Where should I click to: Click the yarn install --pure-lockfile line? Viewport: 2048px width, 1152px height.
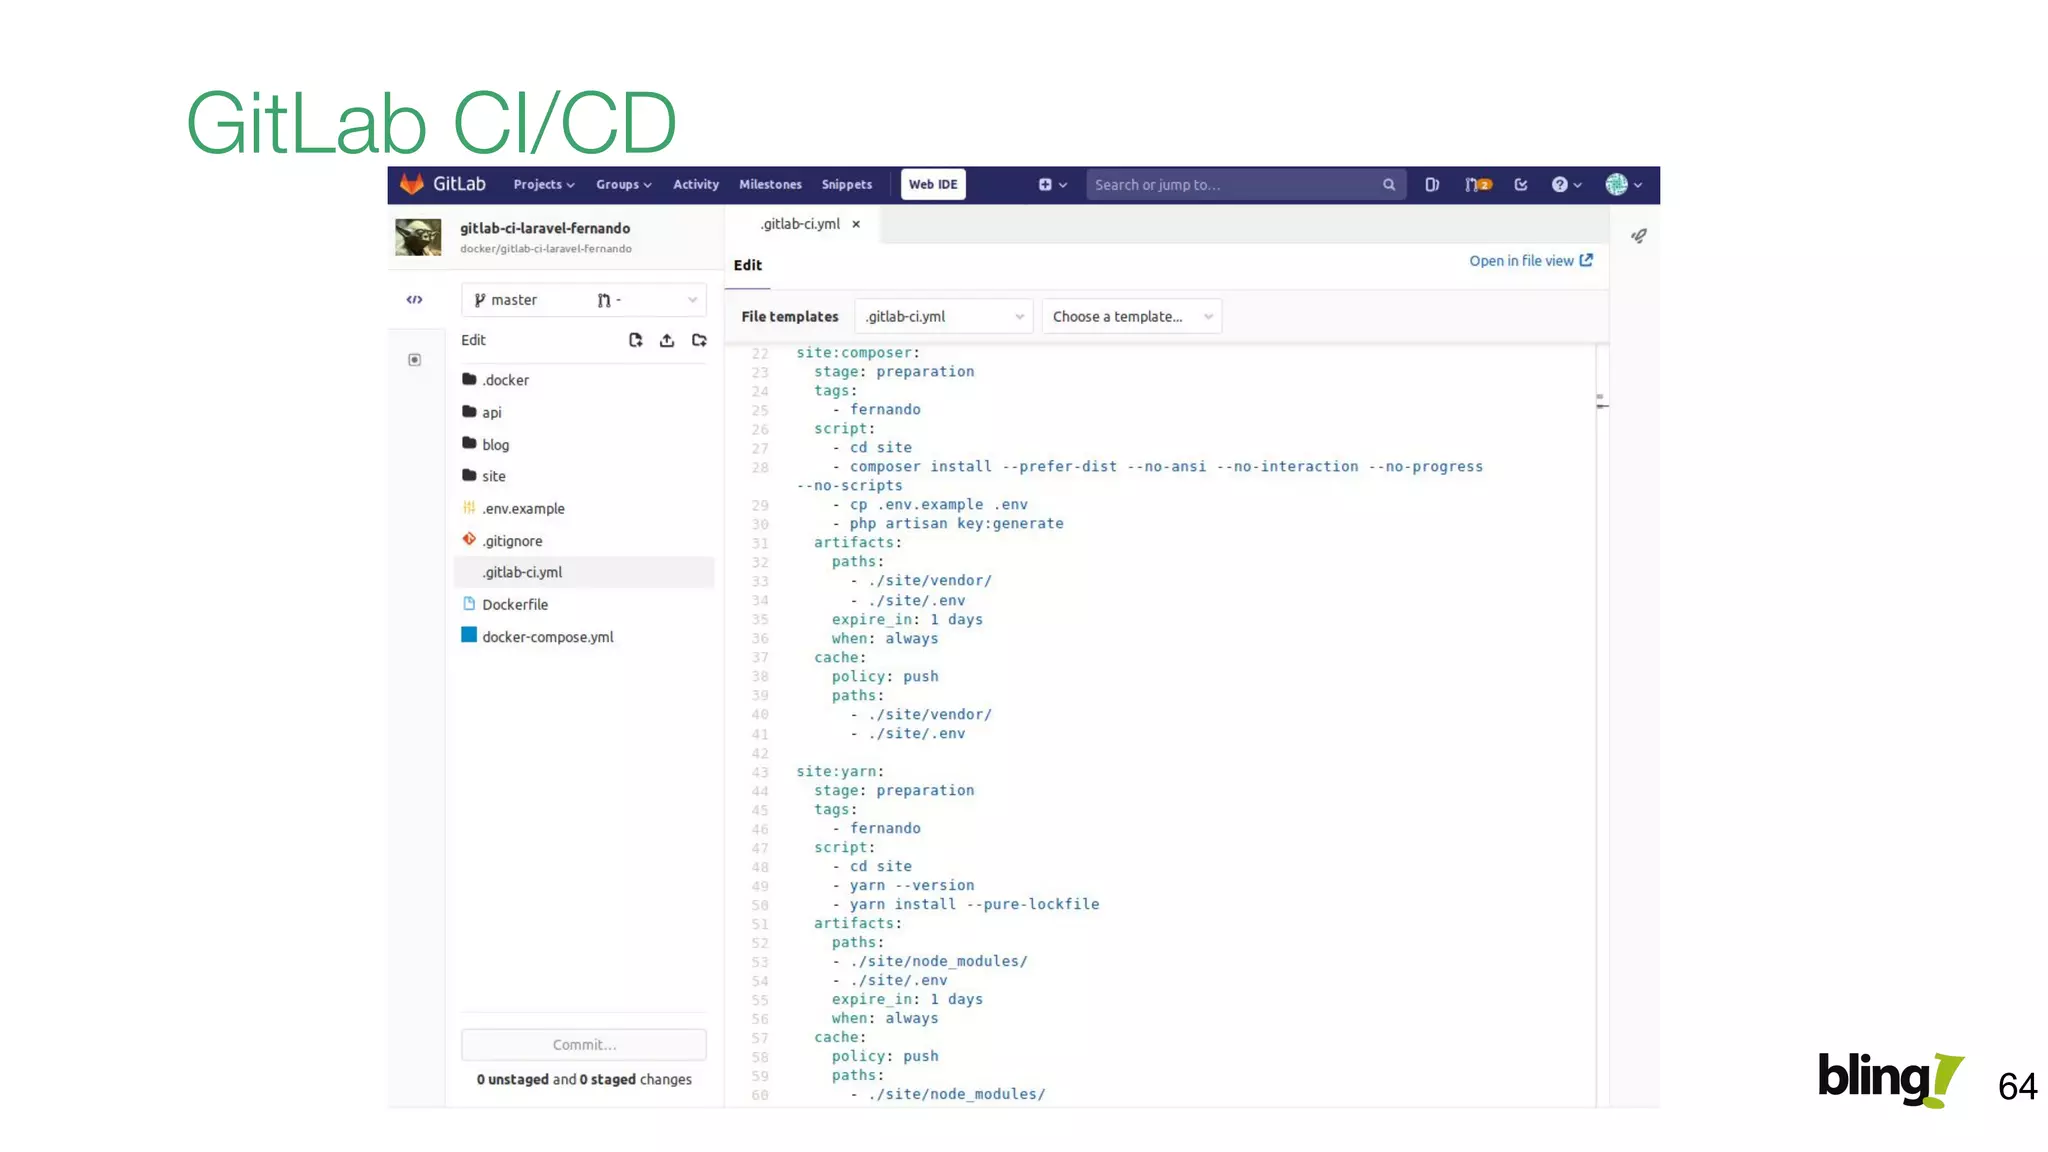966,904
